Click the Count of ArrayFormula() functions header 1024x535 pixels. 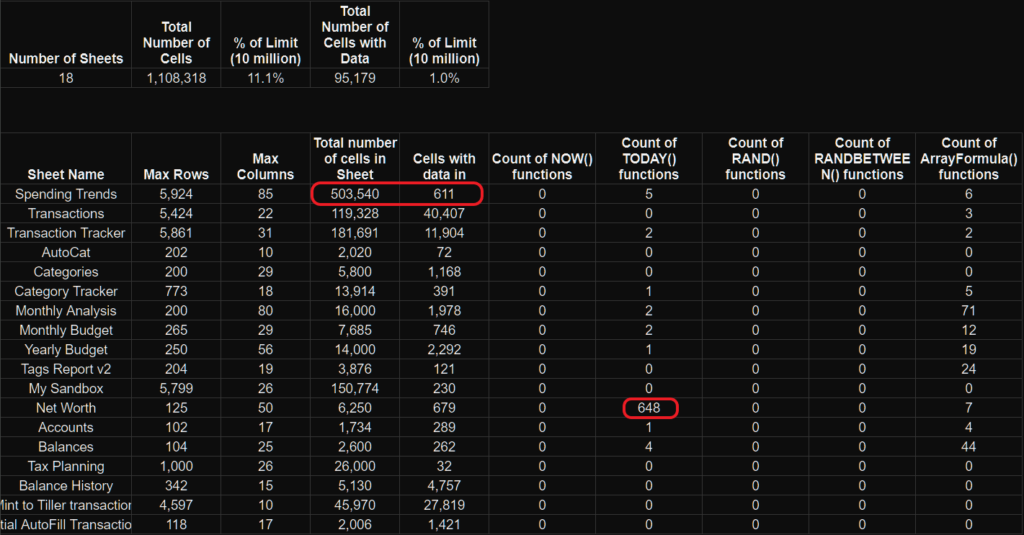point(968,158)
